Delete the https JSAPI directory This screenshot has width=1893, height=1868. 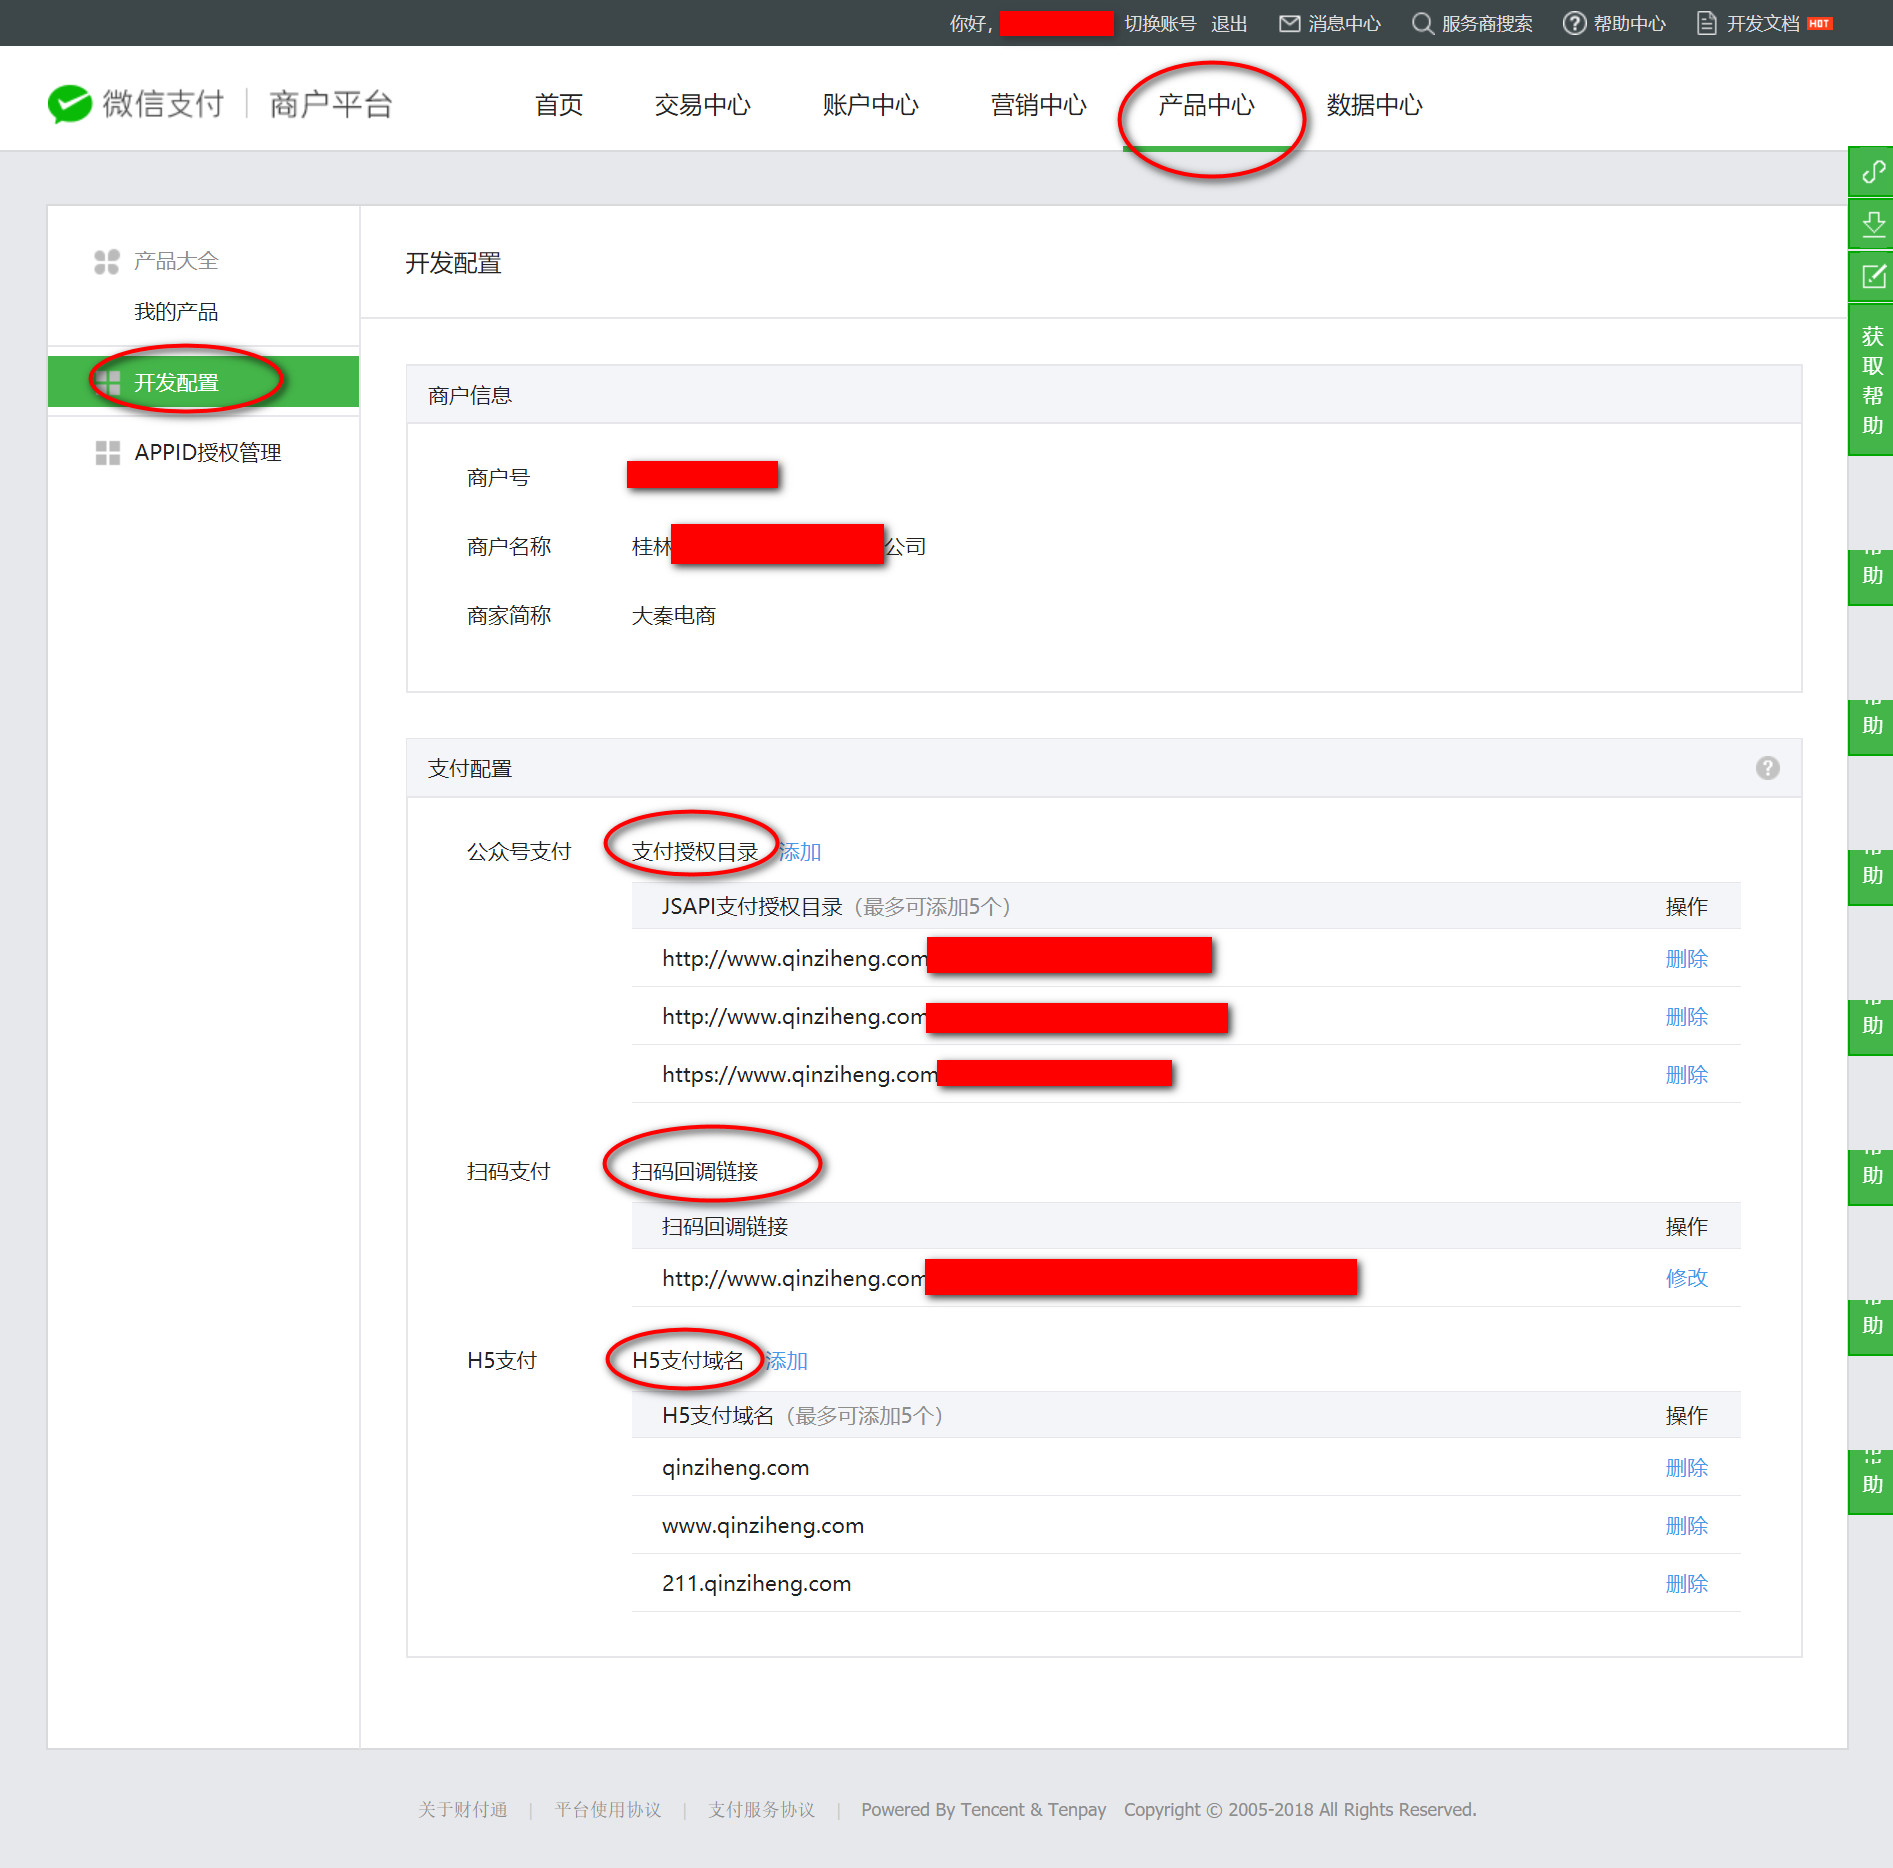click(x=1687, y=1075)
